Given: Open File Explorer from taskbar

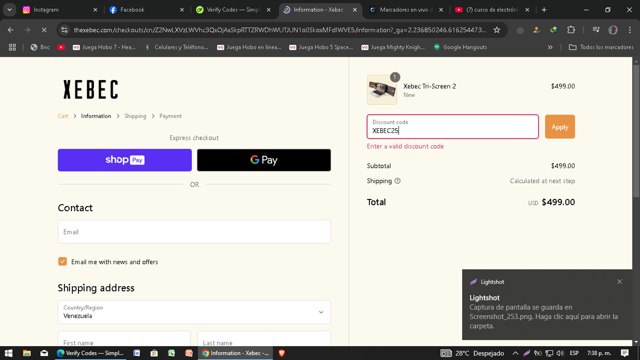Looking at the screenshot, I should coord(27,353).
